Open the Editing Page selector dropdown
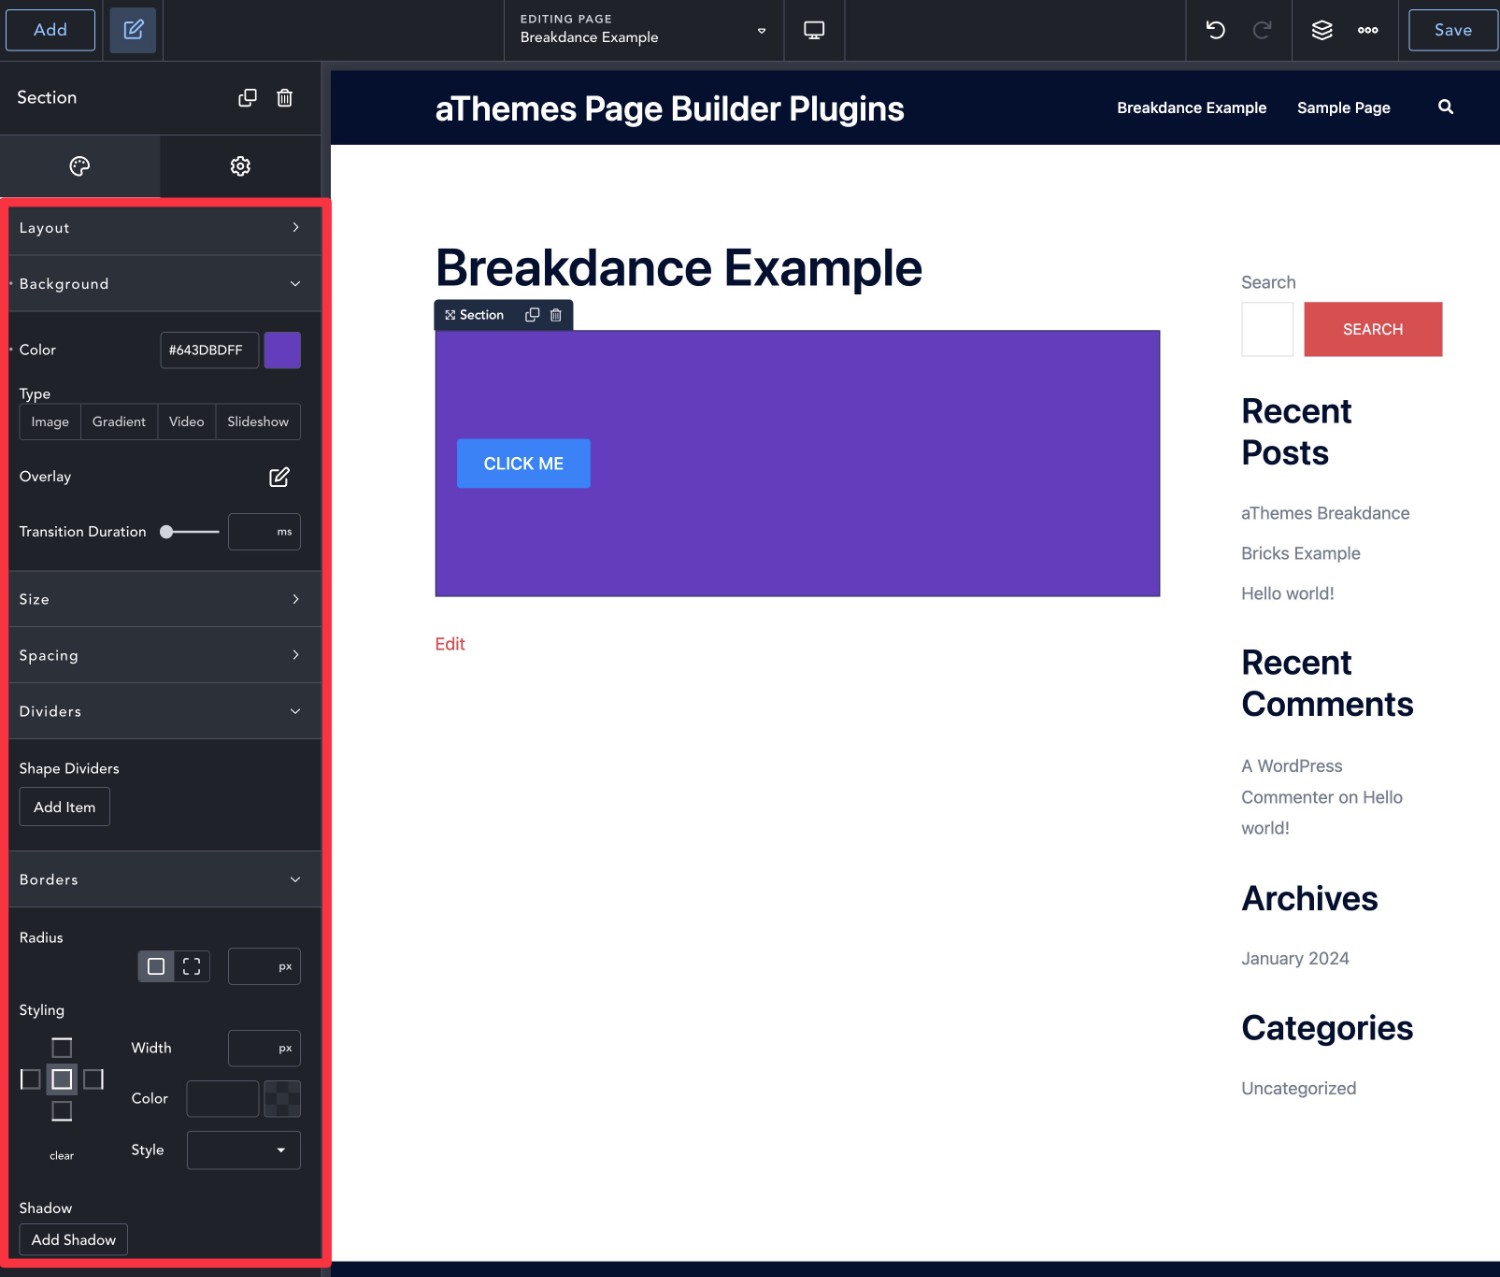1500x1277 pixels. click(643, 30)
